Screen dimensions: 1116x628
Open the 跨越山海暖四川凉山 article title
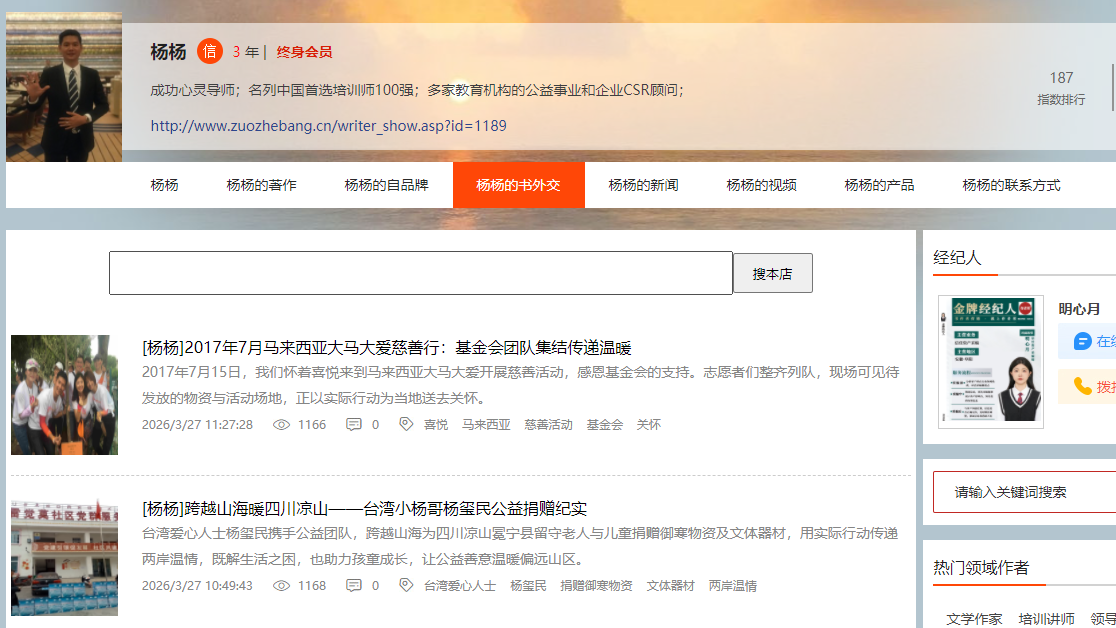point(364,509)
